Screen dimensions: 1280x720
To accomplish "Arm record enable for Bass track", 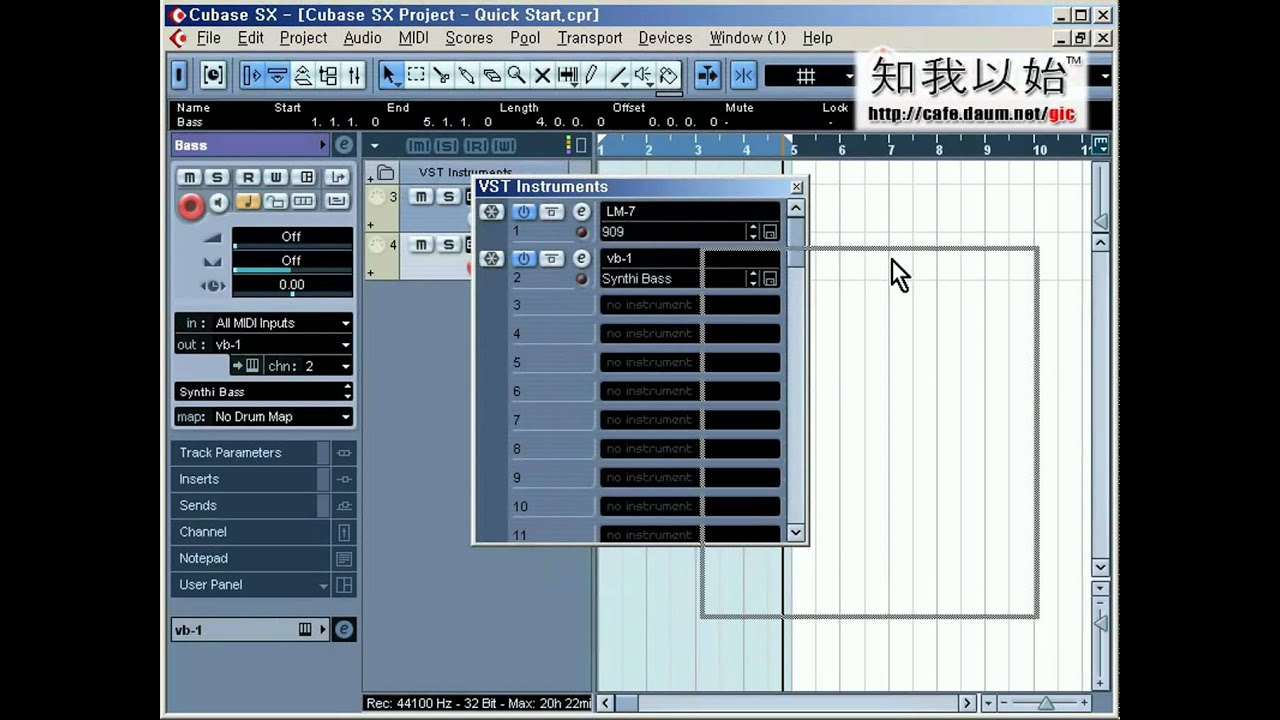I will [x=191, y=205].
